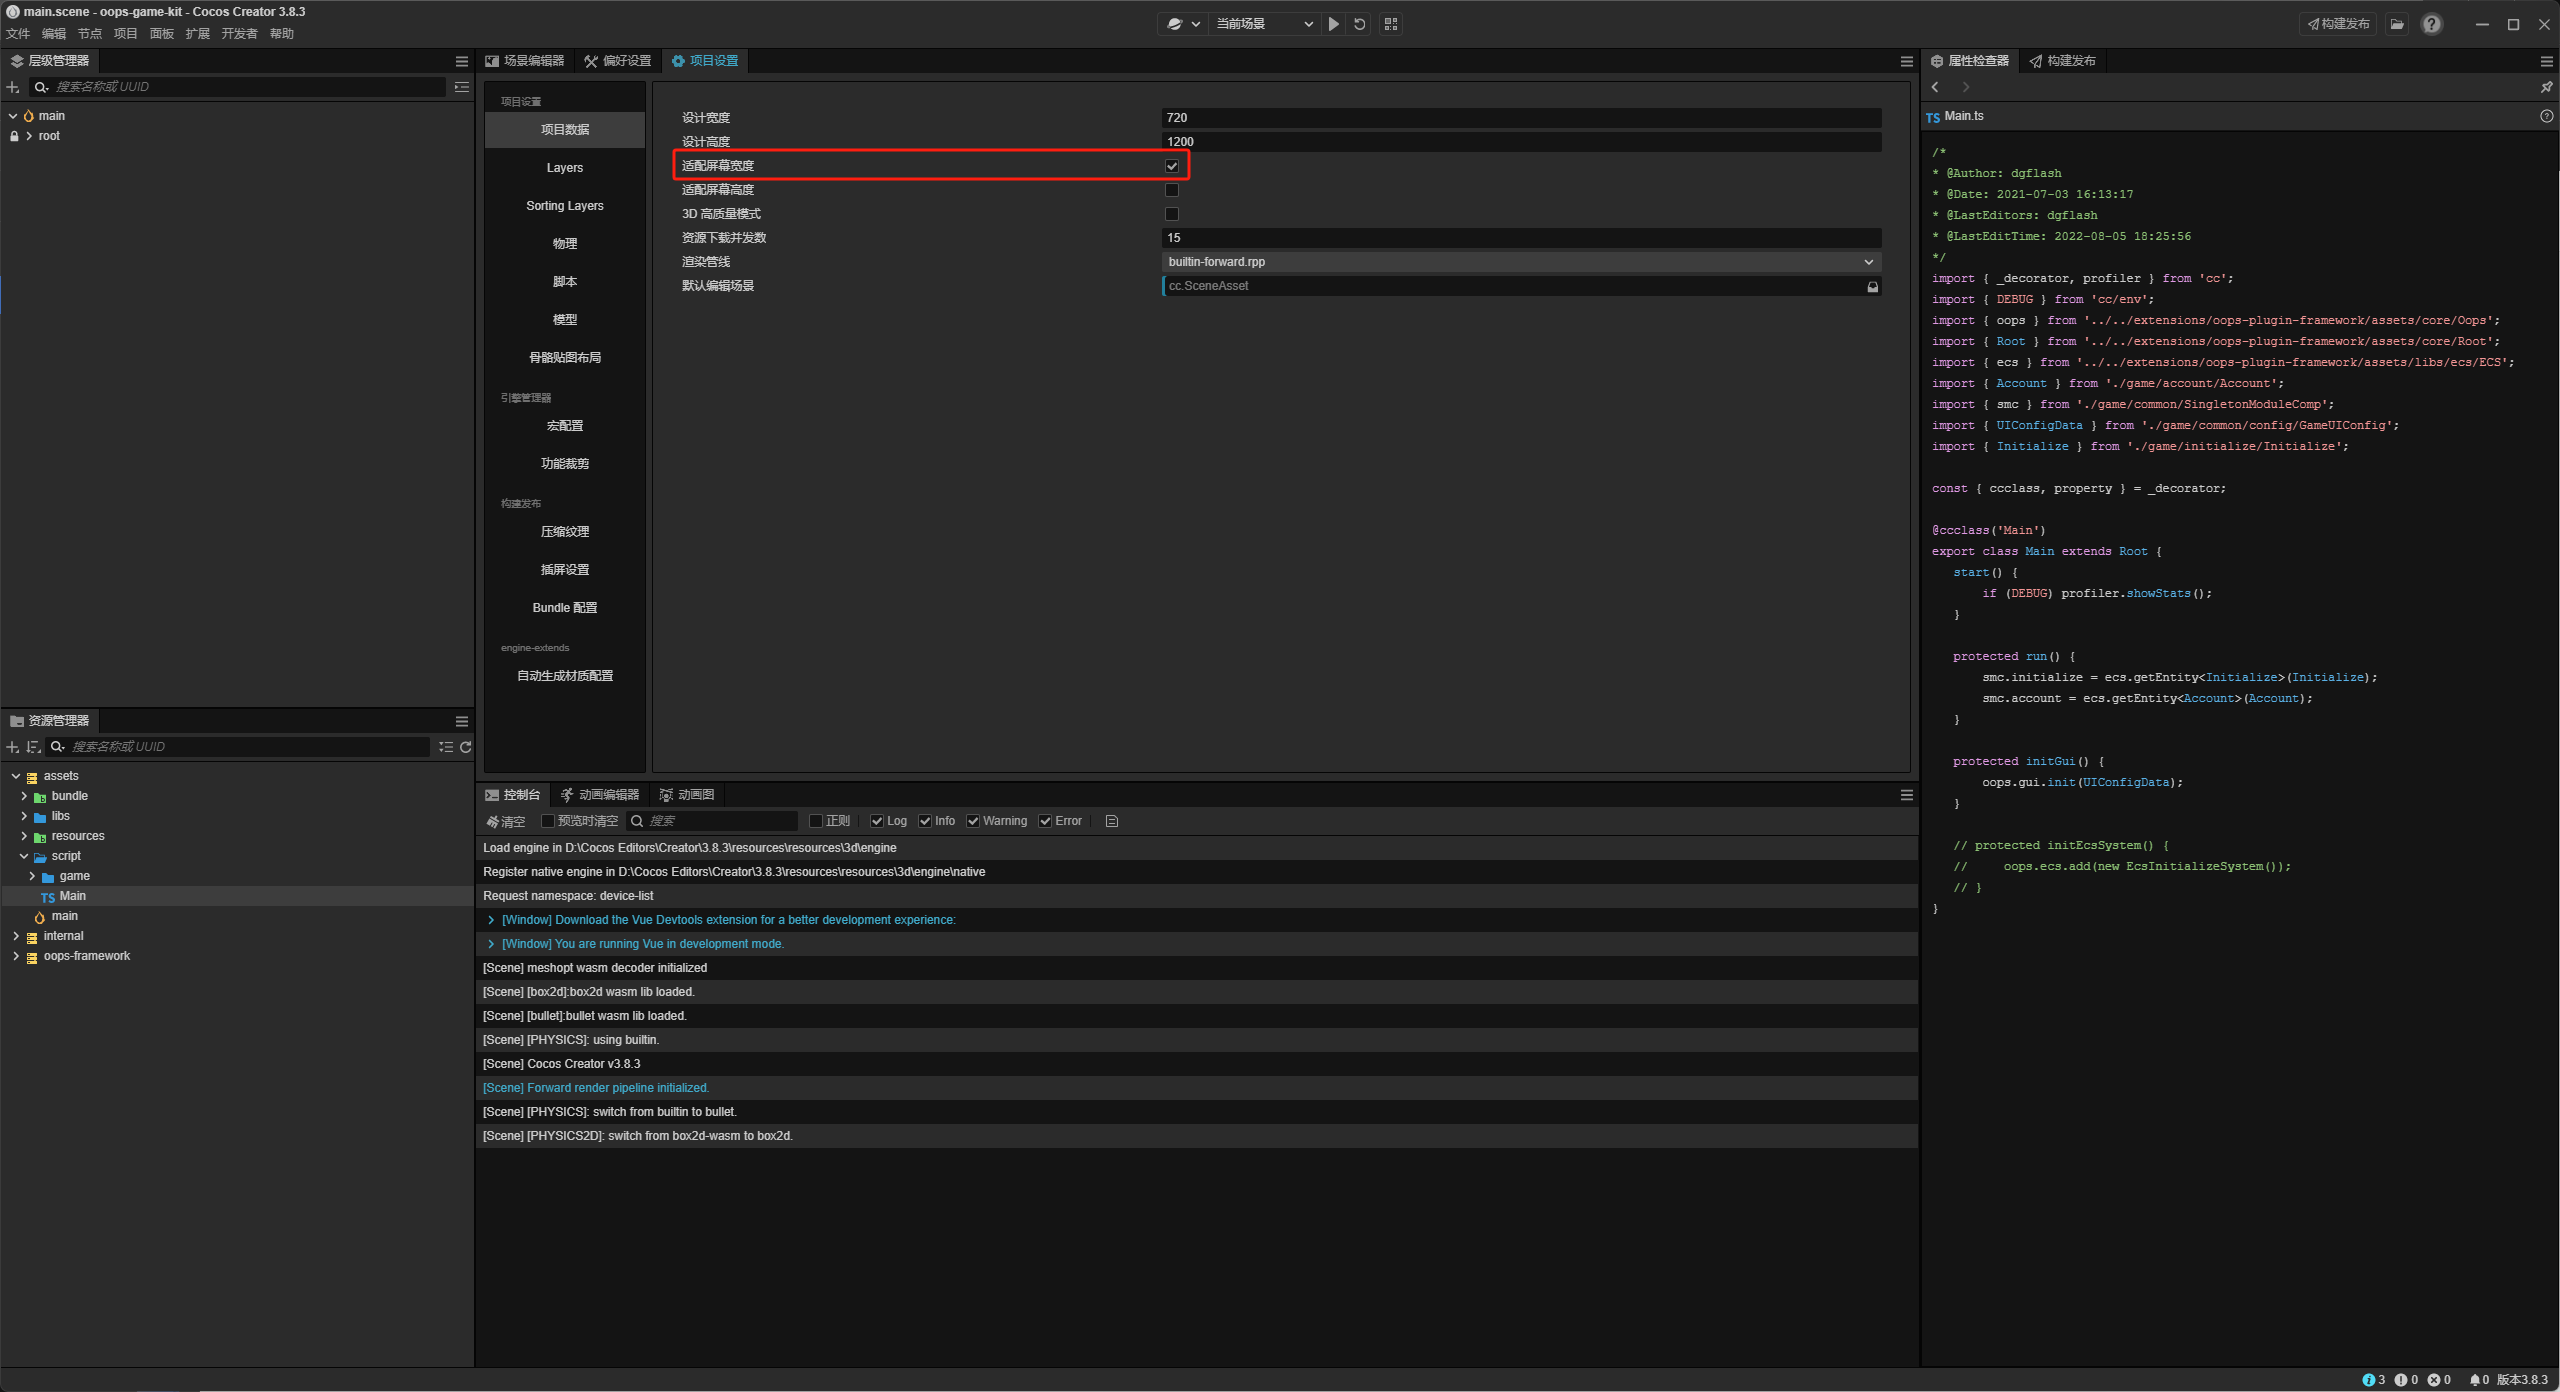The image size is (2560, 1392).
Task: Click the add asset plus icon
Action: coord(12,746)
